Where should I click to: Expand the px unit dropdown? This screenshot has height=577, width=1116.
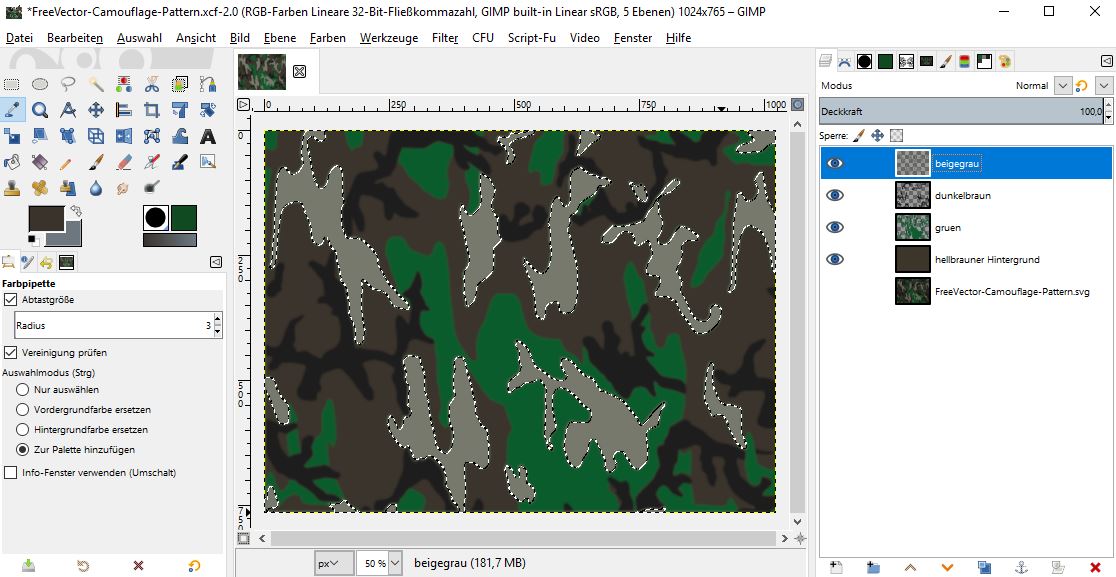334,563
